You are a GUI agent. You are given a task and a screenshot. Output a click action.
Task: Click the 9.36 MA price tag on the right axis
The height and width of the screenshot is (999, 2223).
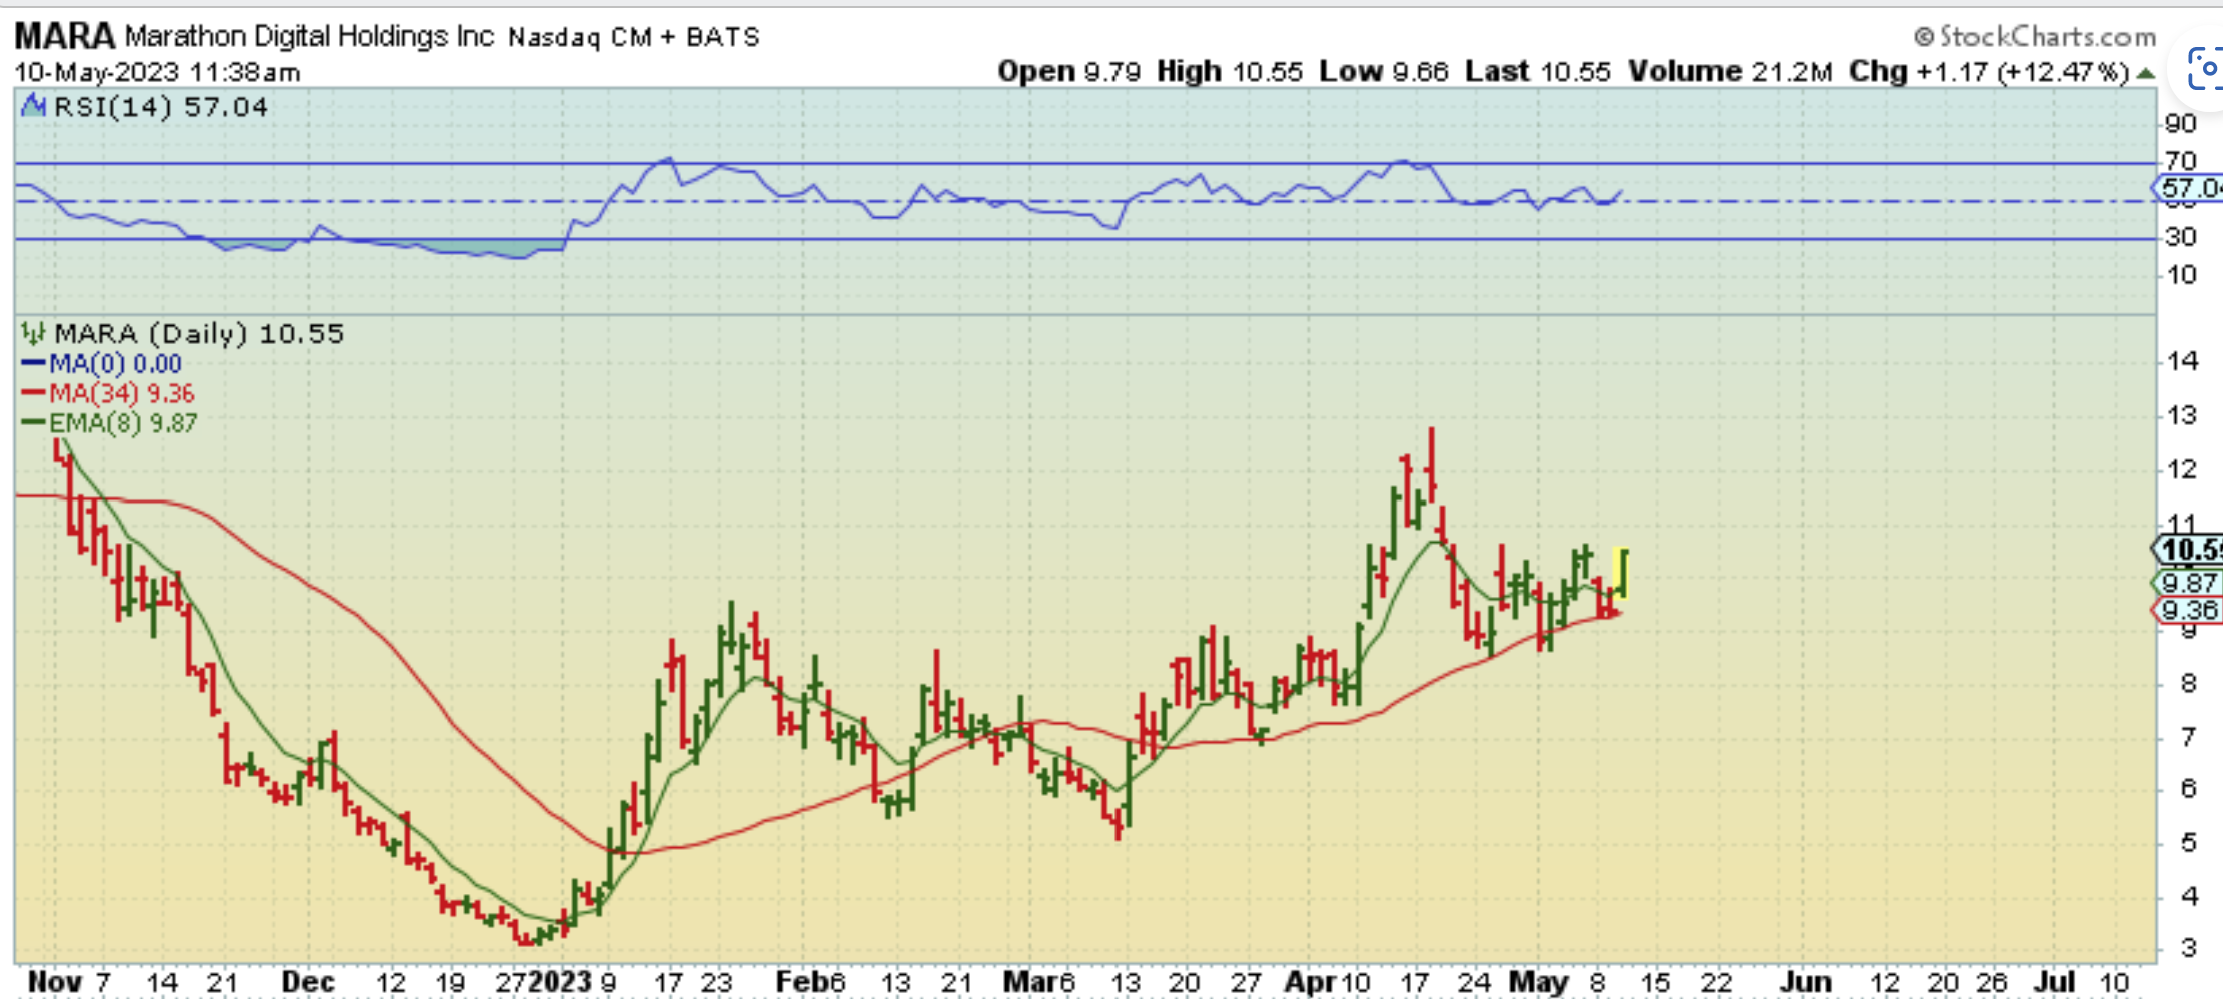[2188, 610]
